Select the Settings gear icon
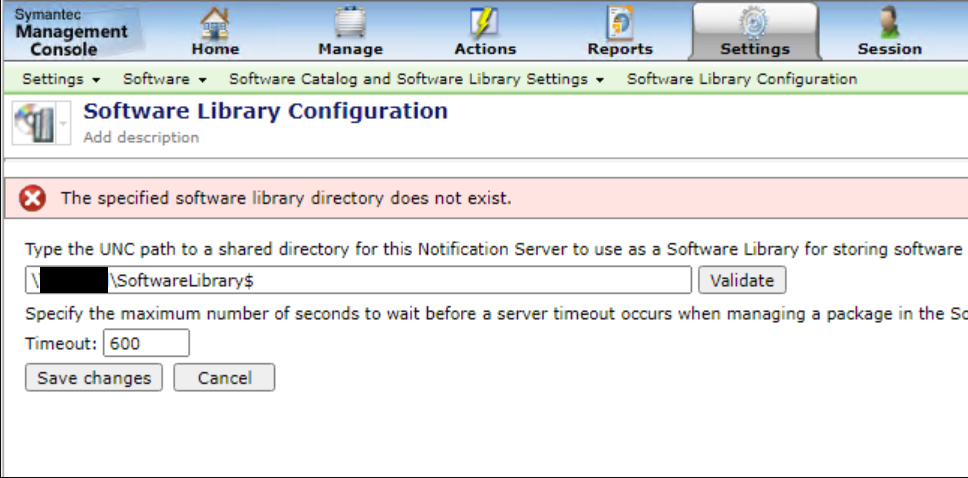The image size is (968, 478). coord(755,22)
